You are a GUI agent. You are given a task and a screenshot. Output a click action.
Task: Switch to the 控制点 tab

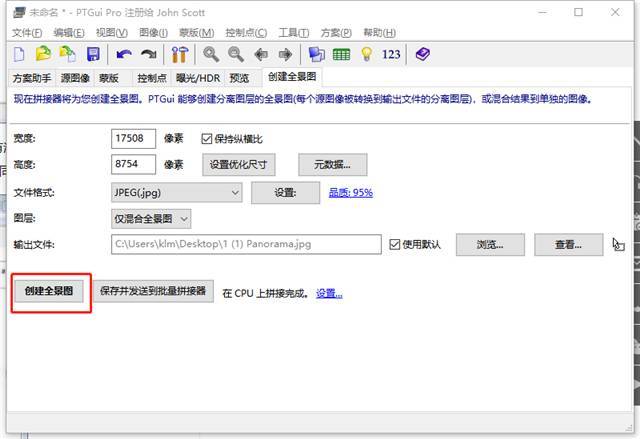[x=152, y=78]
